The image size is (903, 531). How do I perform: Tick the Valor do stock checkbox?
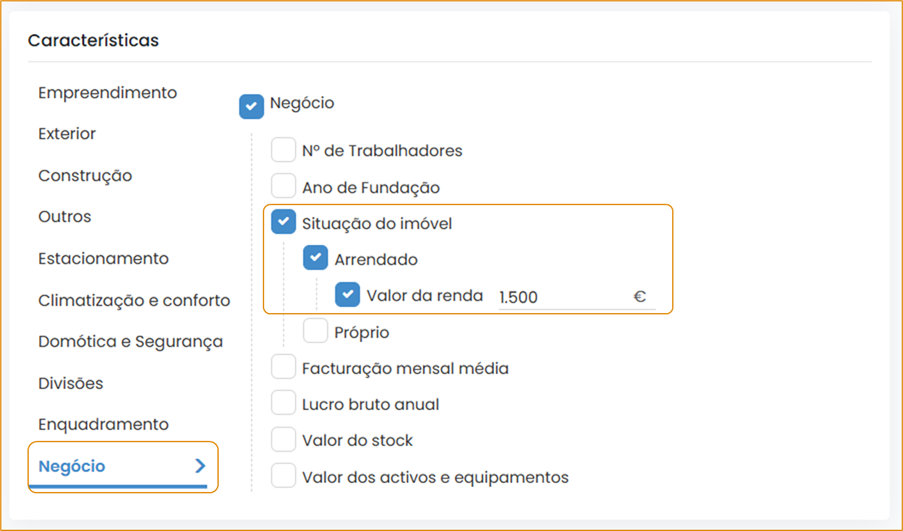[284, 440]
